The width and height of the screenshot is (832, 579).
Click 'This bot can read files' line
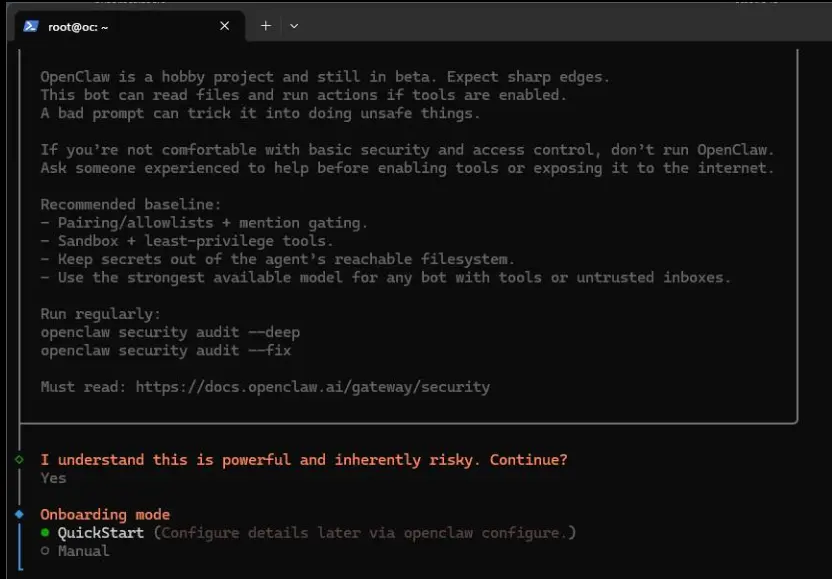[304, 95]
